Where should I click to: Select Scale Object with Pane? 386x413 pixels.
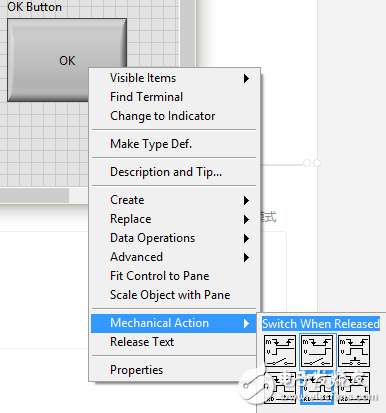(174, 295)
